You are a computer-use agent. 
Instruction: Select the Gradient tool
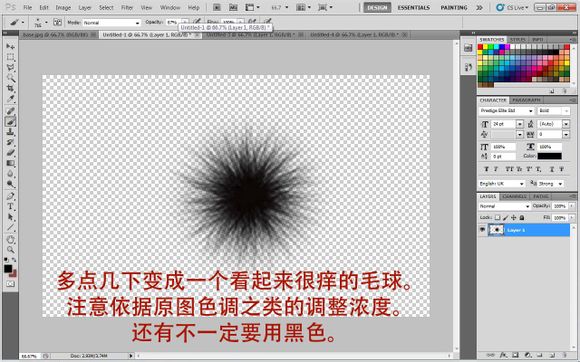pyautogui.click(x=10, y=163)
